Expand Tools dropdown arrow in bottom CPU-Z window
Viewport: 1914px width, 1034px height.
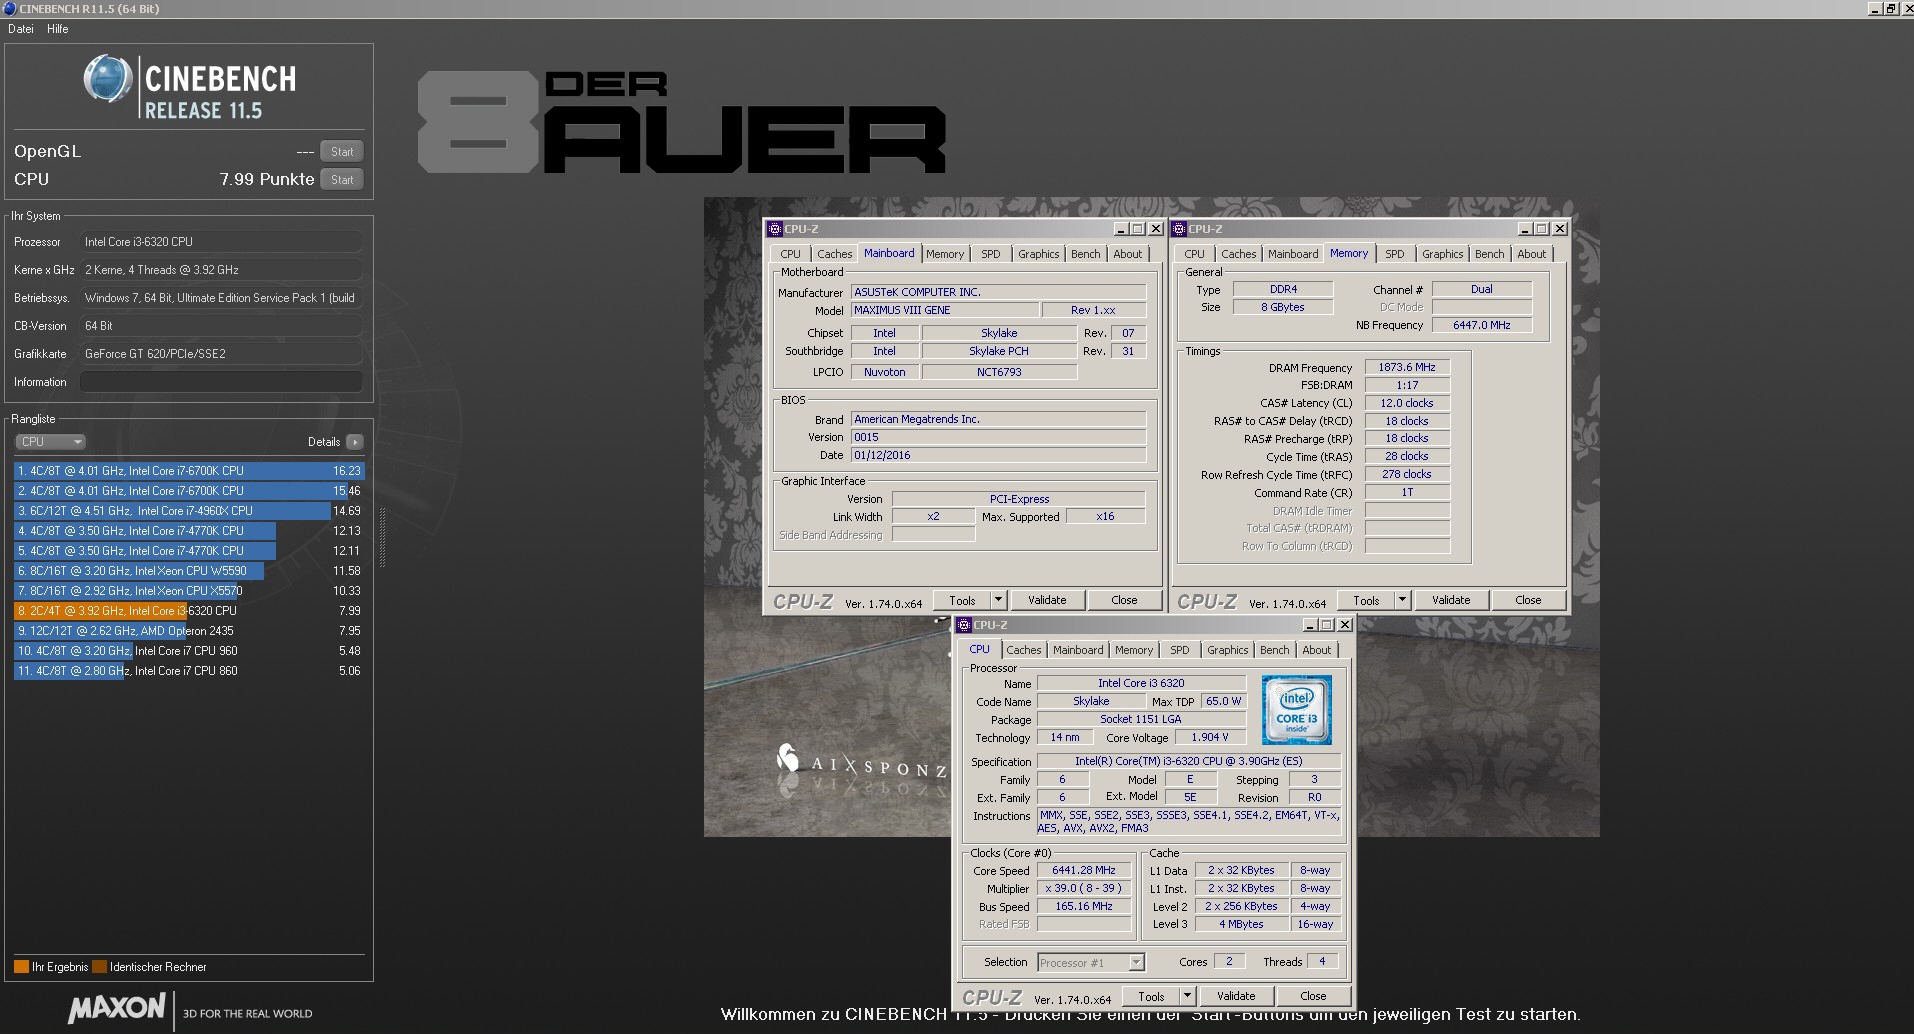tap(1186, 996)
